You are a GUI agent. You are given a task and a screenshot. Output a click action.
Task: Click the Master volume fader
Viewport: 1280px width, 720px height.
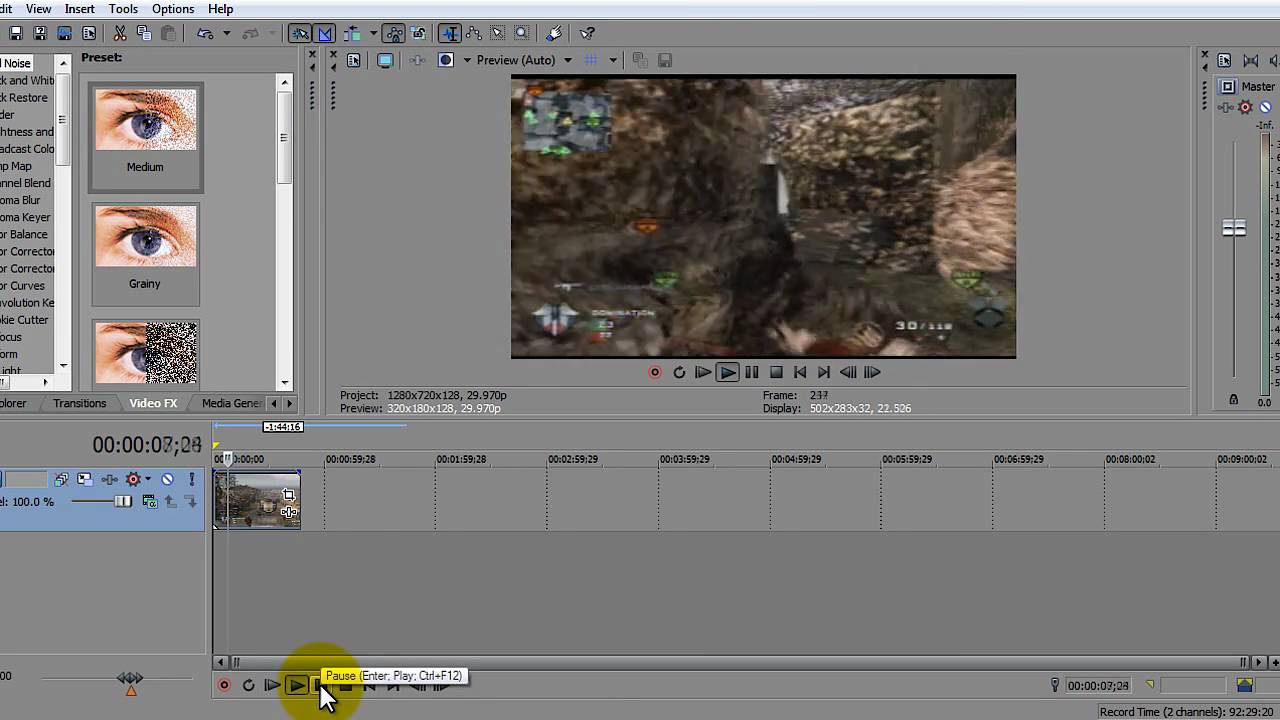(1234, 228)
